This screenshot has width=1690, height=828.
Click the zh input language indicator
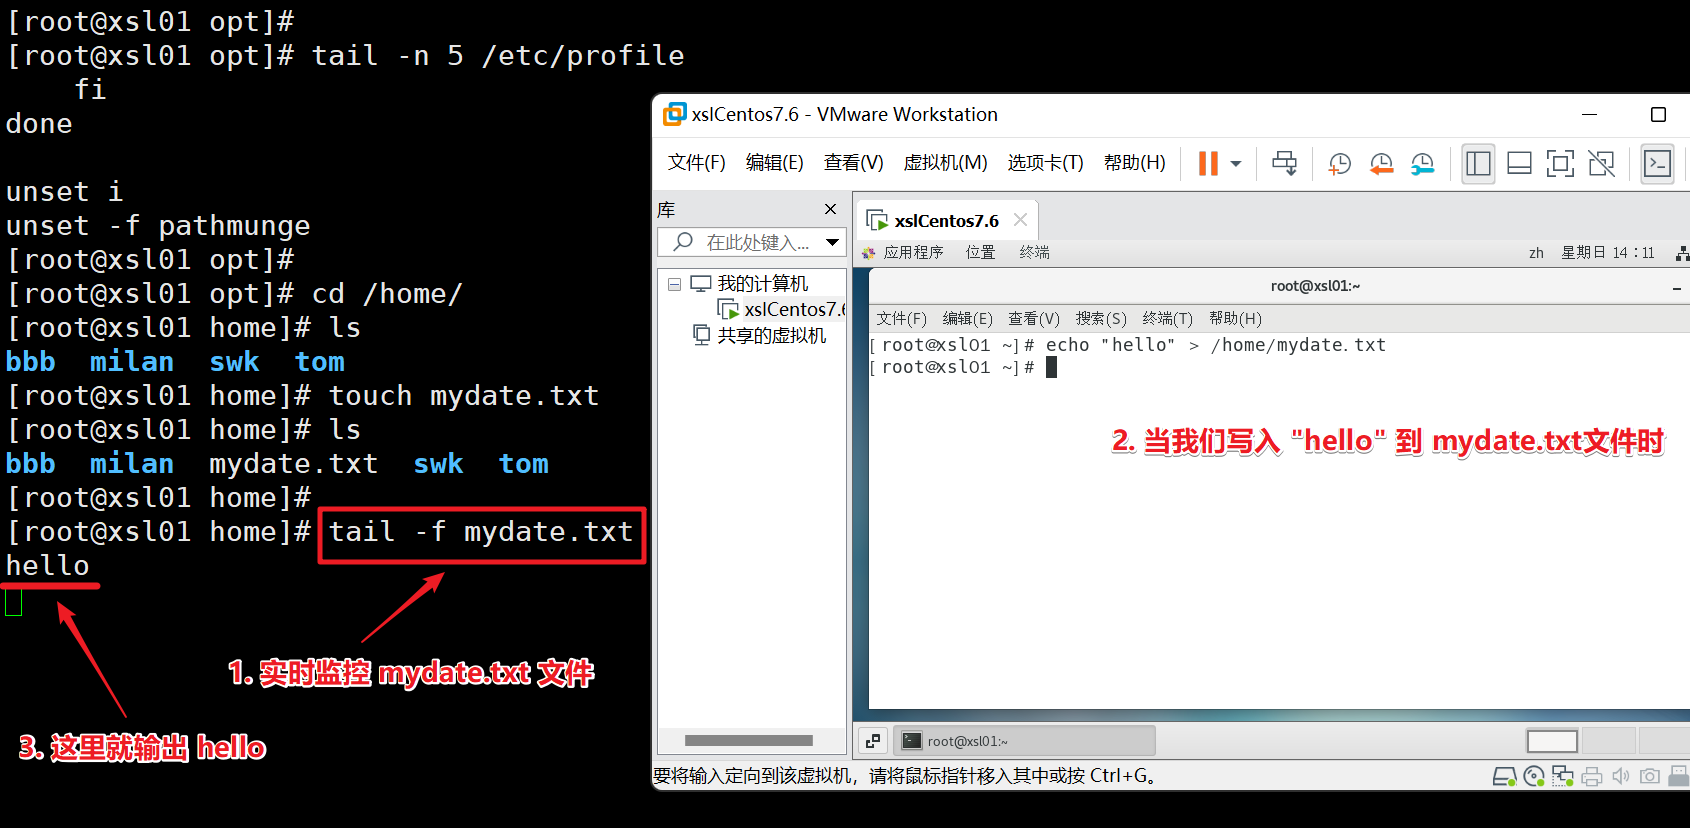[x=1536, y=253]
